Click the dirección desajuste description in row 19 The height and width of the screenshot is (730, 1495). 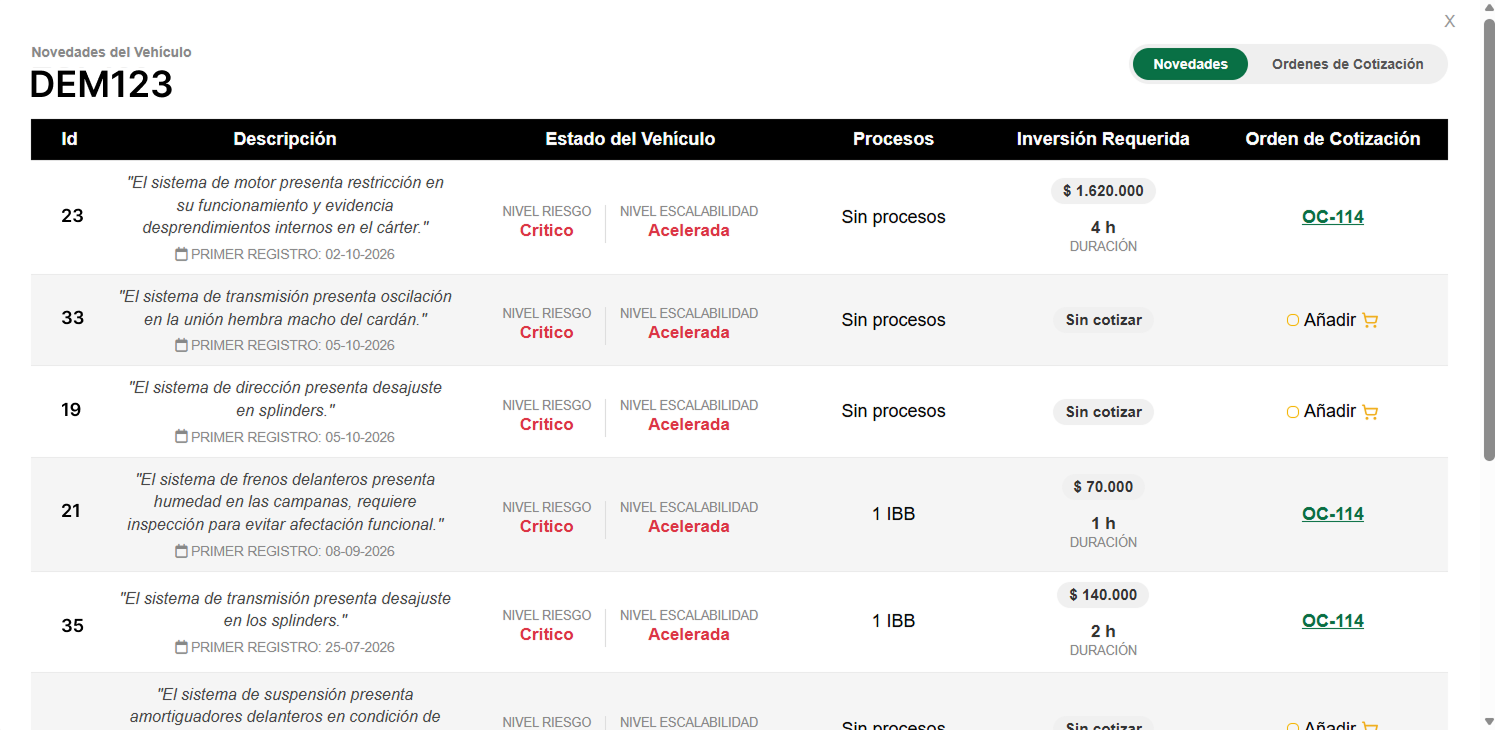[x=285, y=399]
